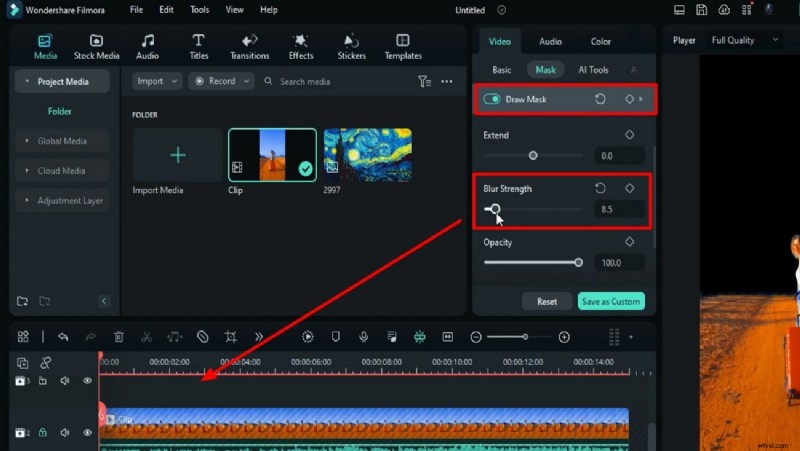800x451 pixels.
Task: Open the Full Quality player dropdown
Action: pyautogui.click(x=745, y=40)
